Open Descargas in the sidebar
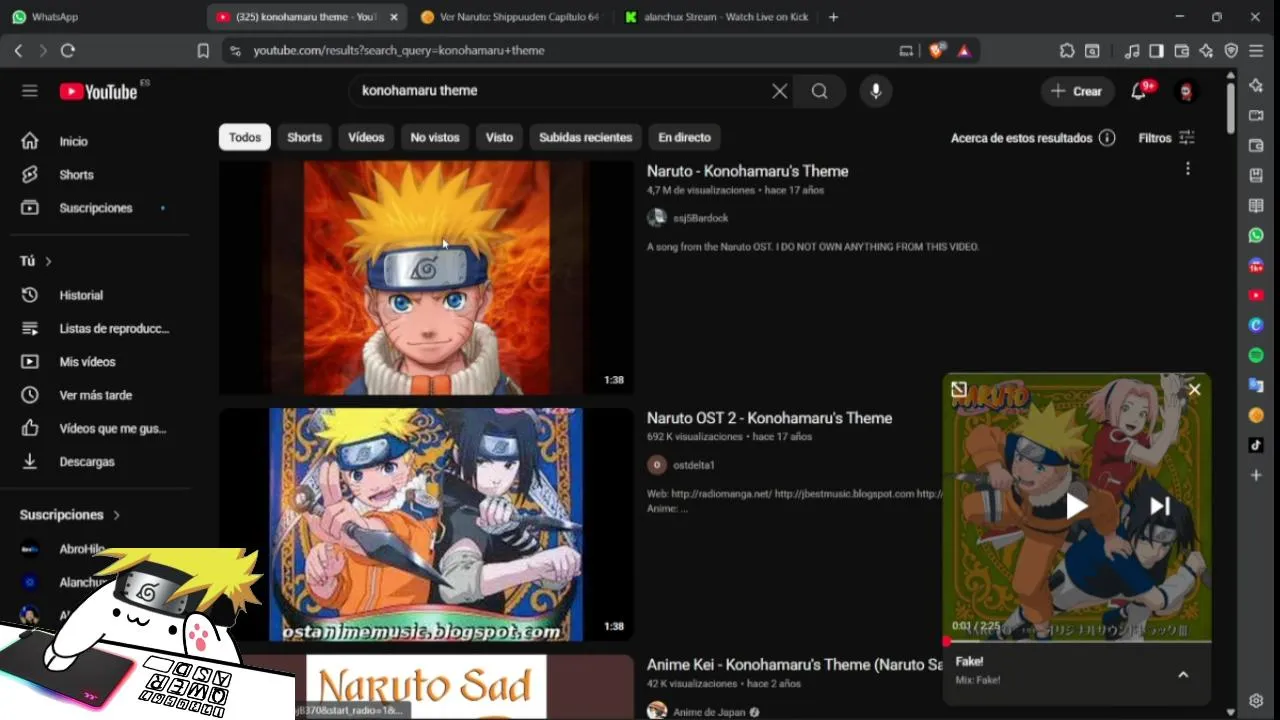Image resolution: width=1280 pixels, height=720 pixels. (x=86, y=462)
